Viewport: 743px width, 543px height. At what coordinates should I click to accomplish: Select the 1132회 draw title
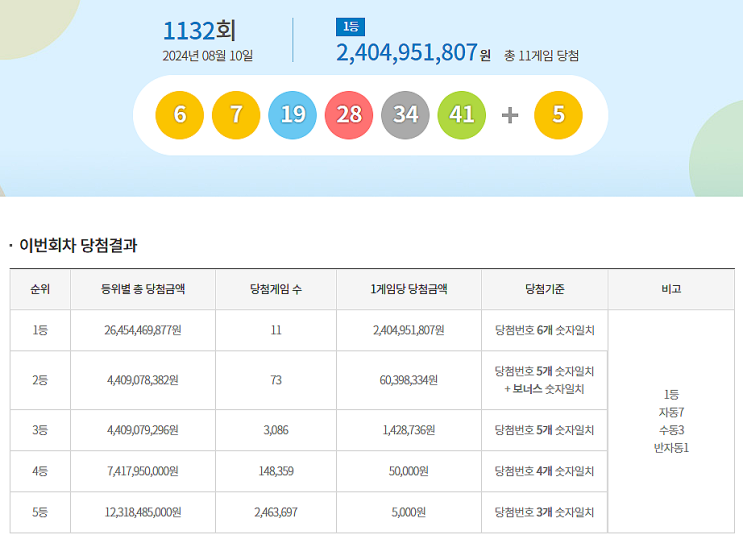coord(199,31)
